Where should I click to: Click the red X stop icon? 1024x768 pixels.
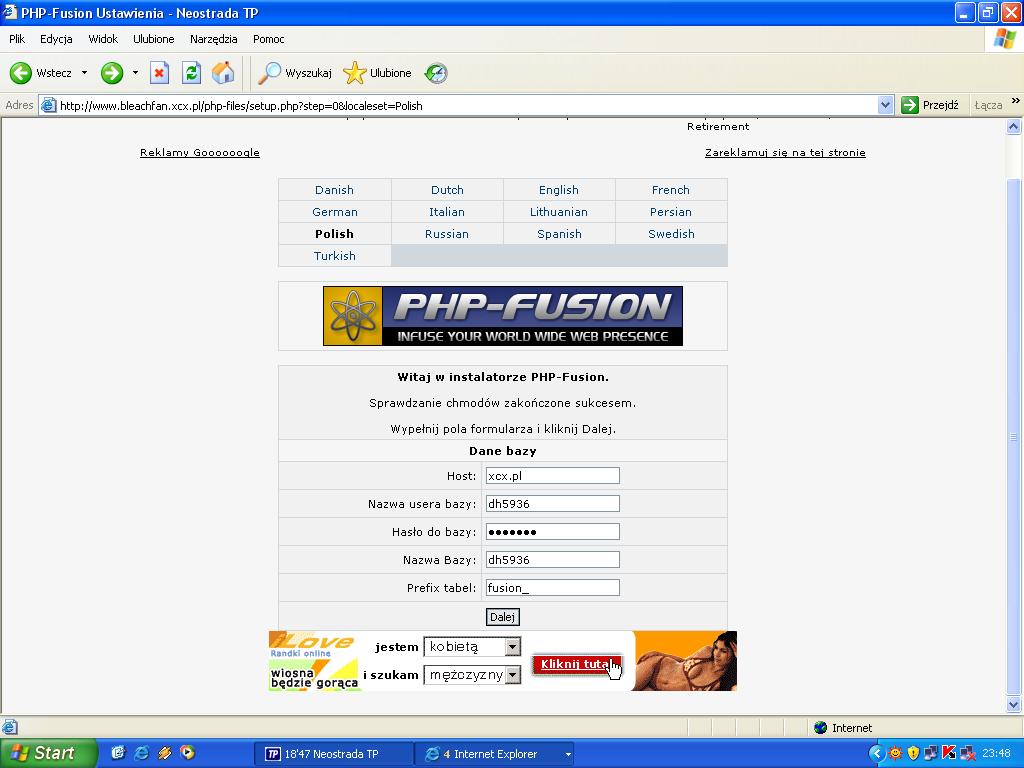159,73
